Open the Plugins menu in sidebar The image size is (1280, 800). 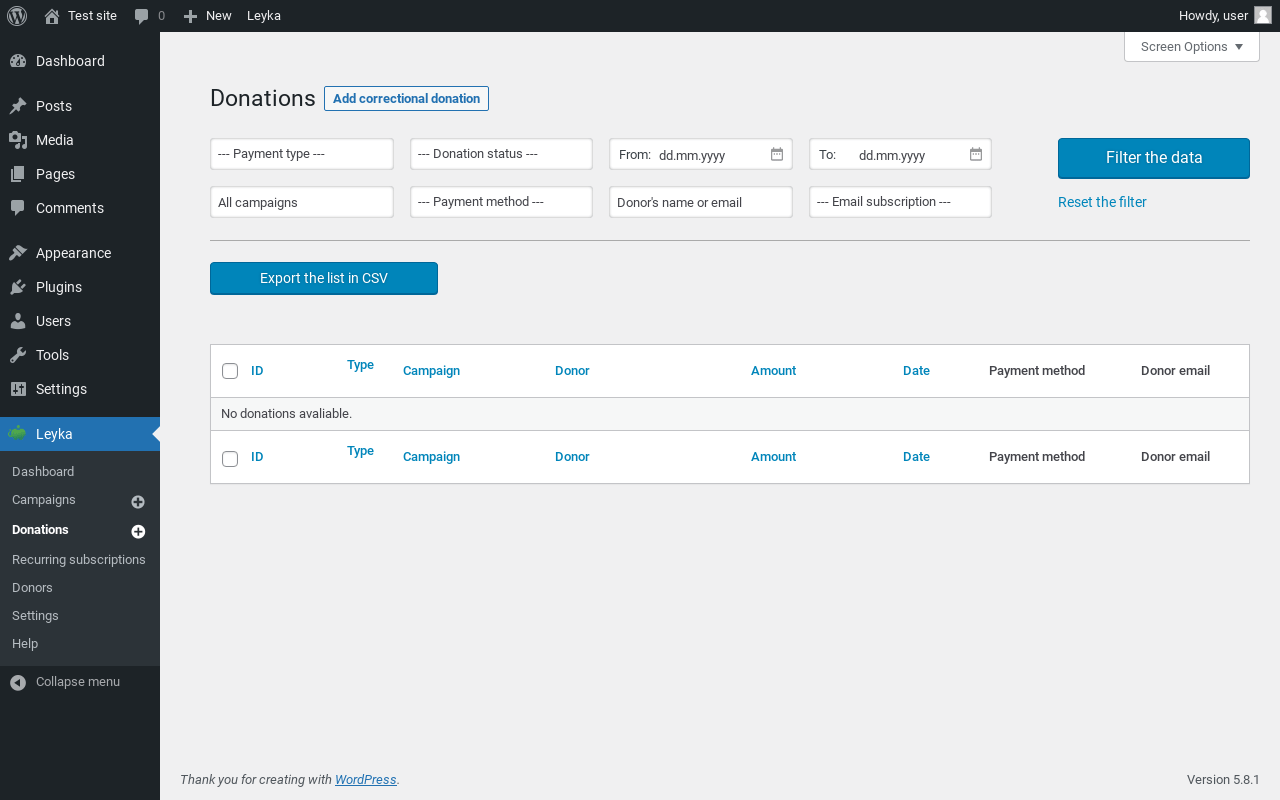[x=59, y=287]
